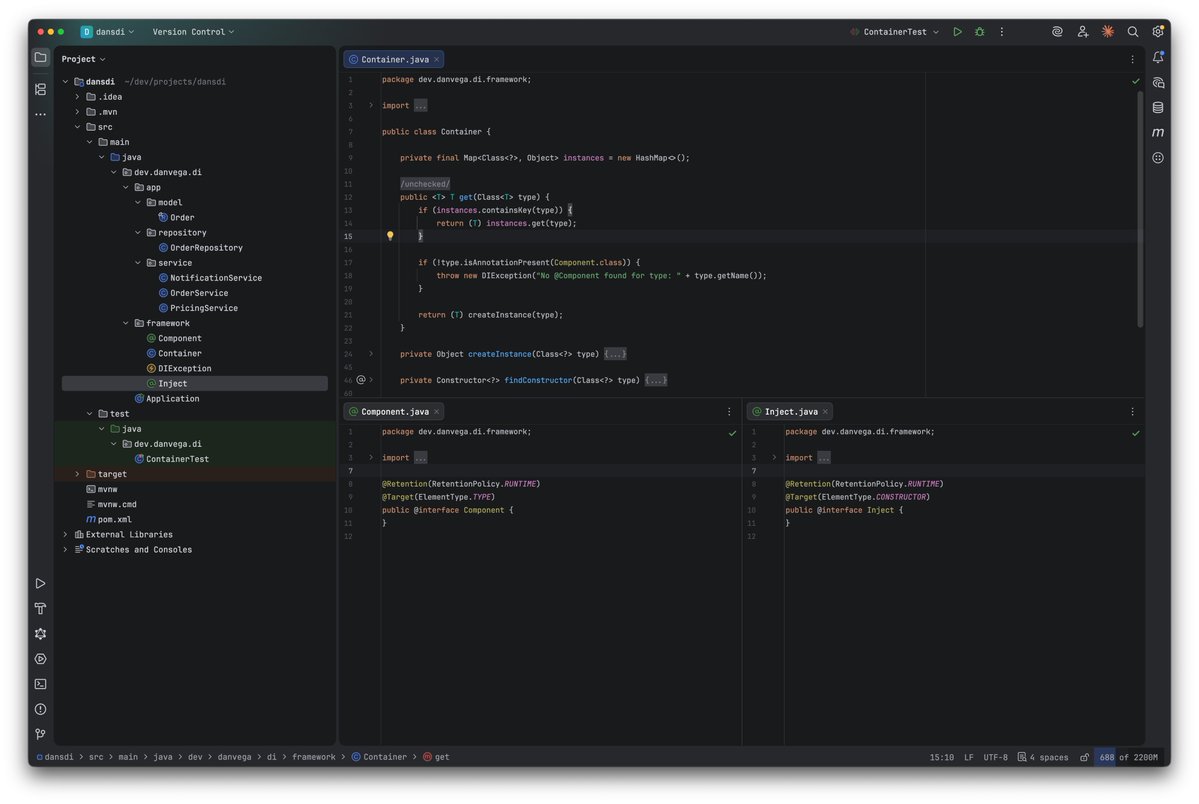Open the Project tool window folder icon
1199x804 pixels.
pyautogui.click(x=41, y=57)
